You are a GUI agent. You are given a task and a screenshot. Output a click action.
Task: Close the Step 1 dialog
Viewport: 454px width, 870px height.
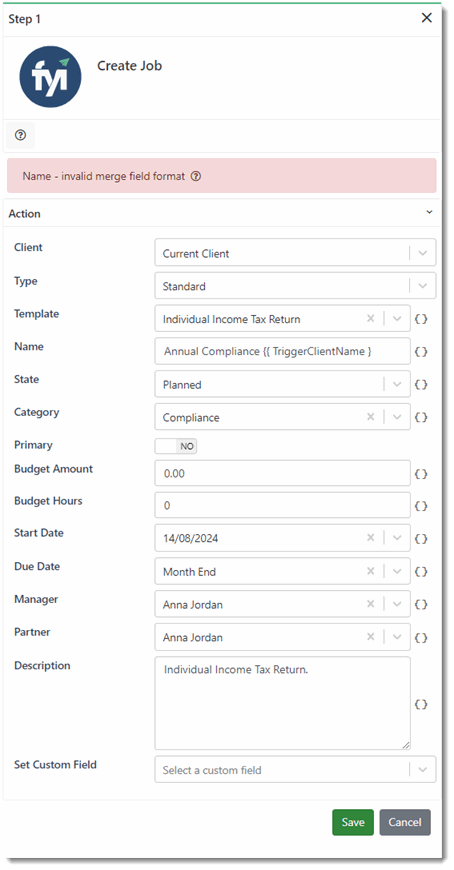426,18
